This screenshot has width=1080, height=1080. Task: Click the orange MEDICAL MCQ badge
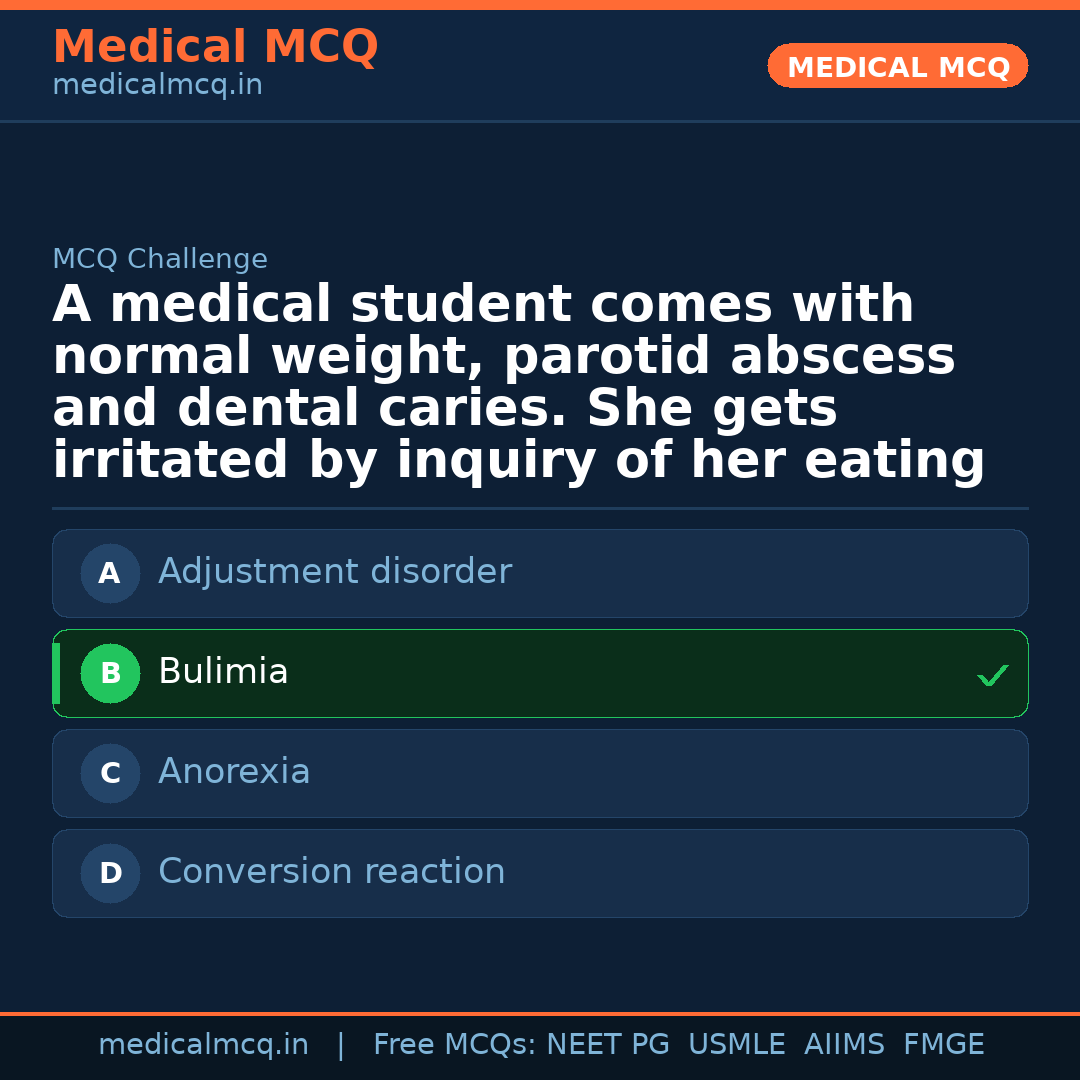coord(898,67)
